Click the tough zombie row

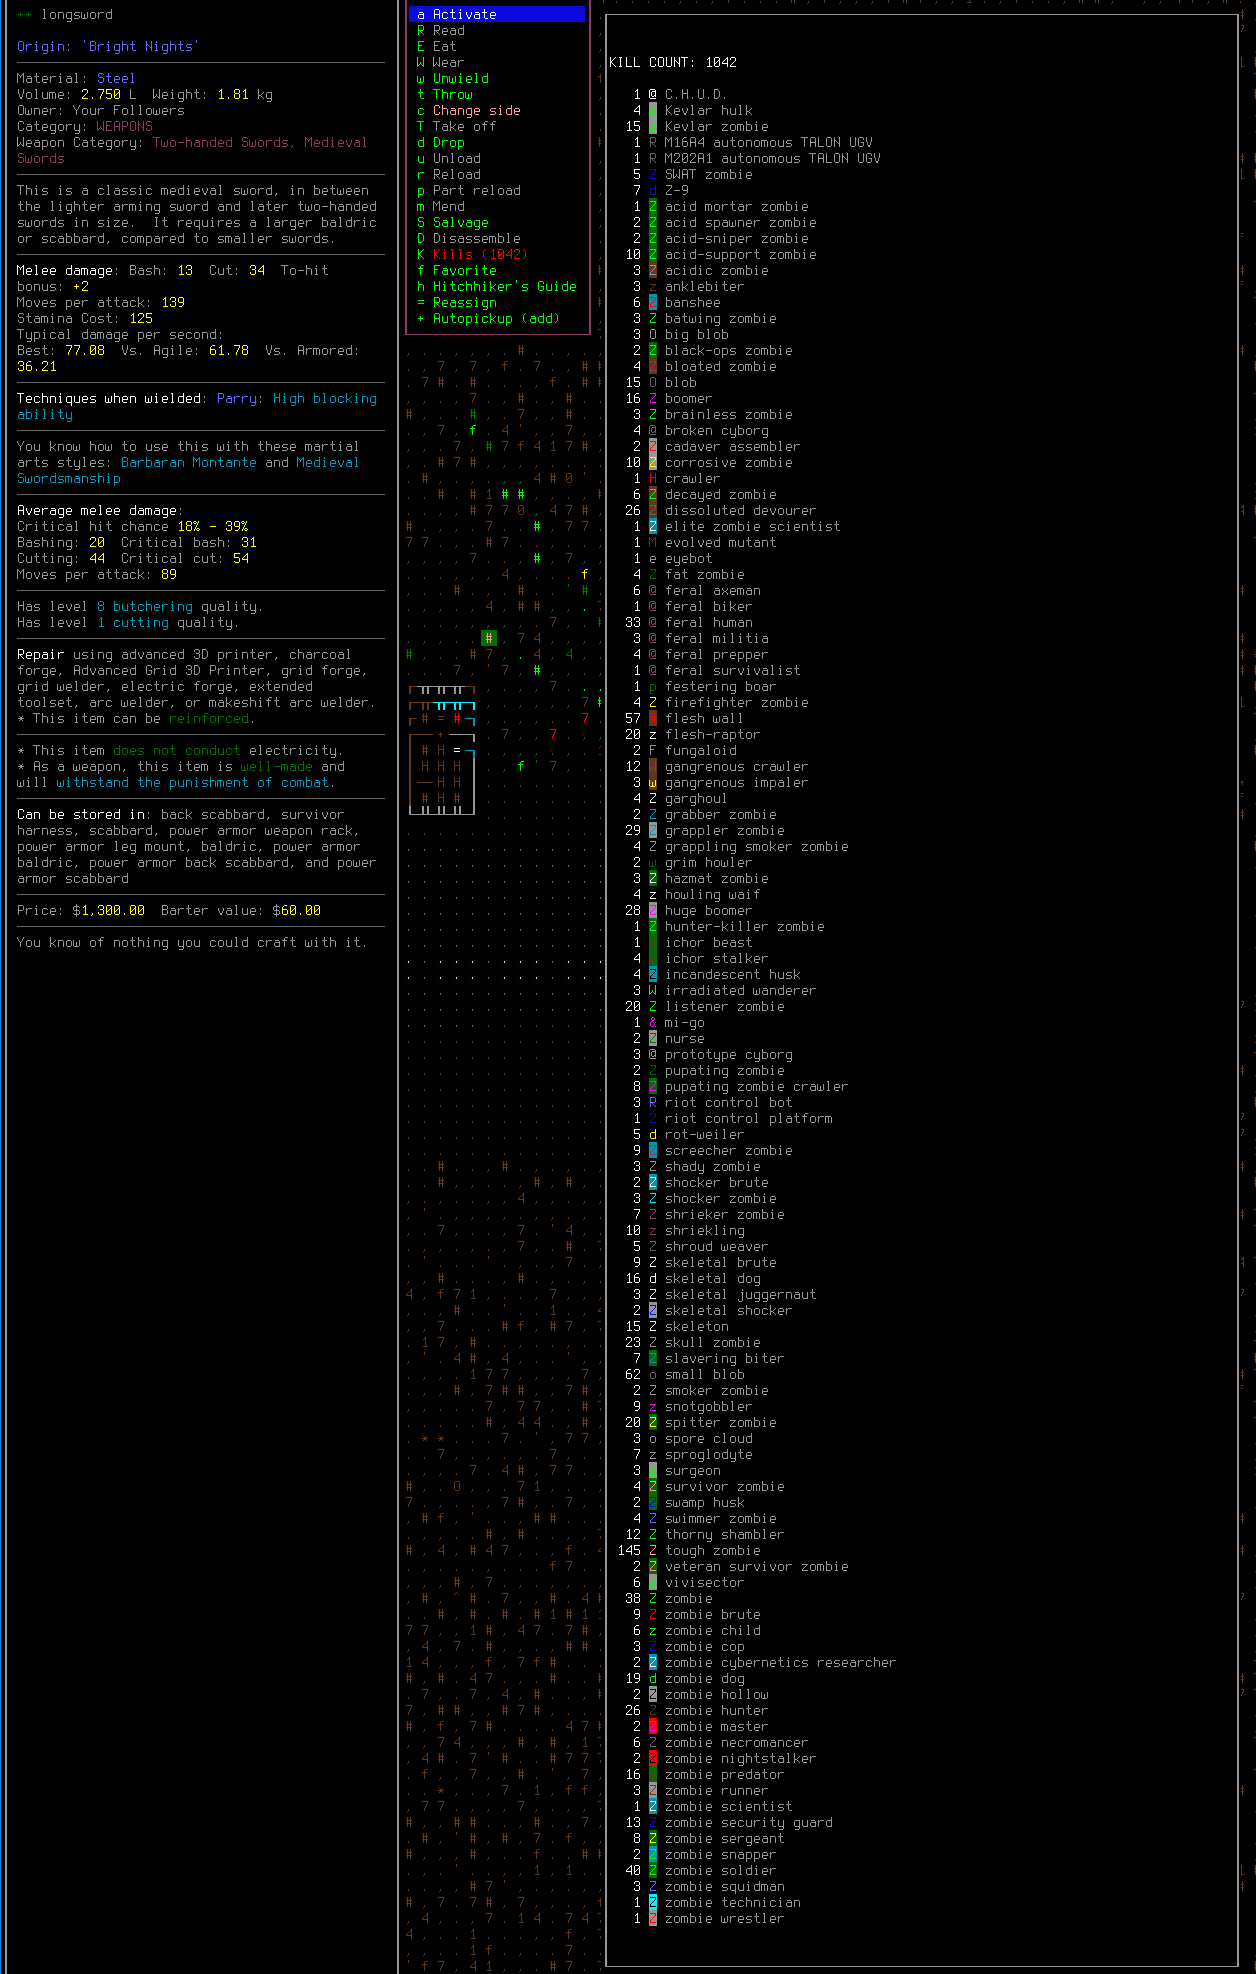point(689,1550)
